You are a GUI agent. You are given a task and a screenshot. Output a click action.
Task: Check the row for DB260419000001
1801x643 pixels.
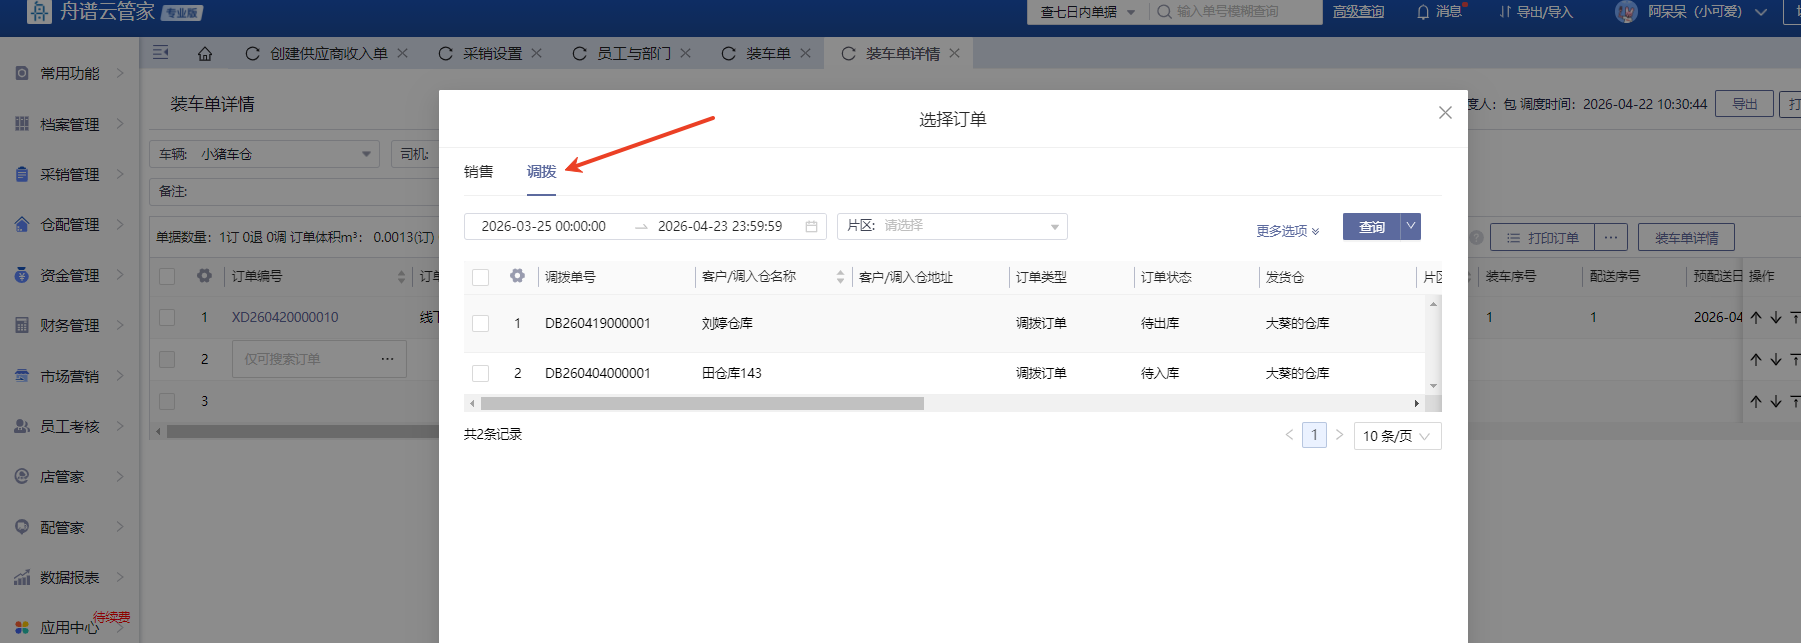point(481,324)
